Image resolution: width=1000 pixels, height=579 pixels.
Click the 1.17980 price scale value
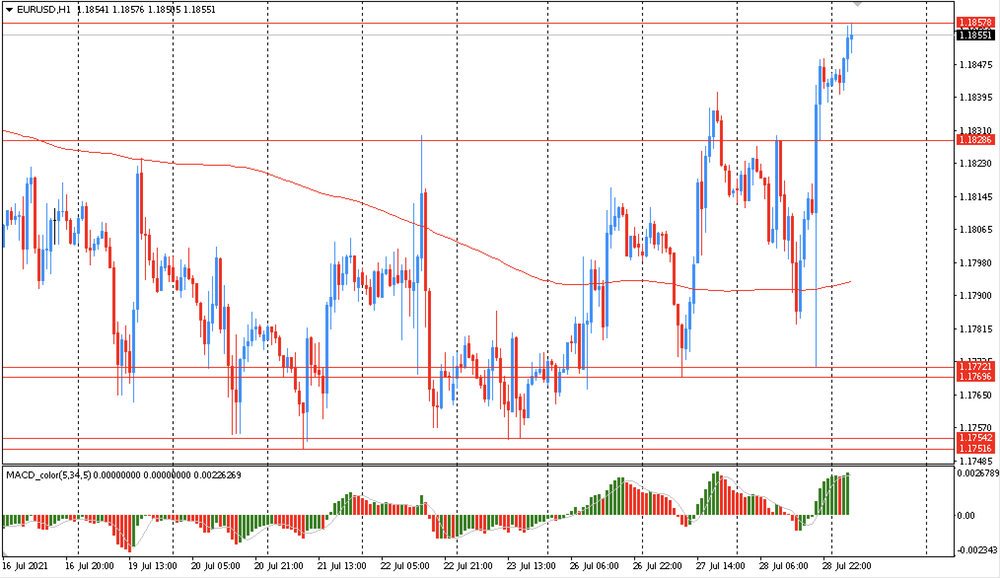click(976, 263)
